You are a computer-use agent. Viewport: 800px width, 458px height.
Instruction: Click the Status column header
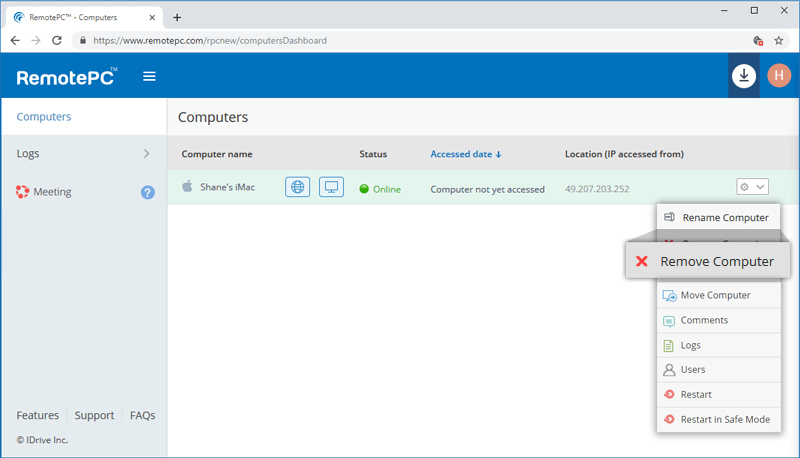pos(373,154)
